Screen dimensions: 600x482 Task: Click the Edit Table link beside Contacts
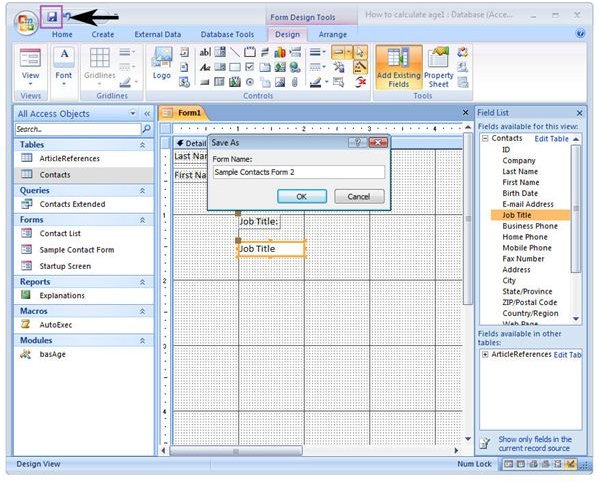tap(552, 138)
